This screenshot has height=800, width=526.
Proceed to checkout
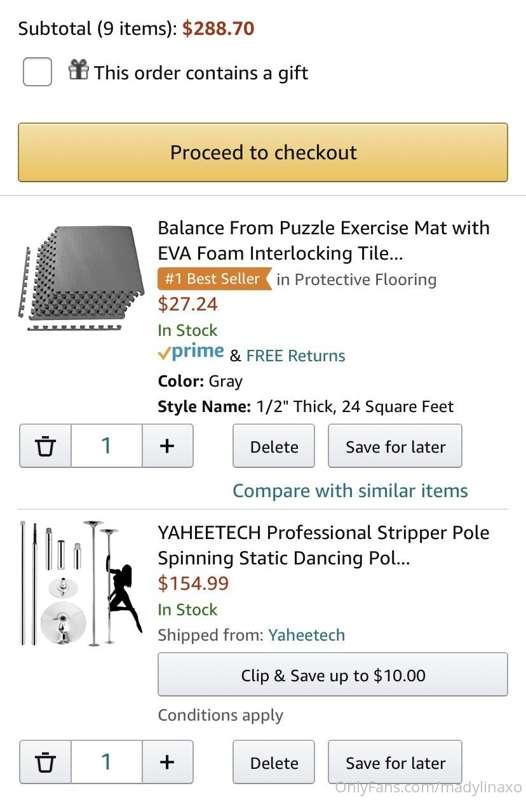[x=263, y=152]
